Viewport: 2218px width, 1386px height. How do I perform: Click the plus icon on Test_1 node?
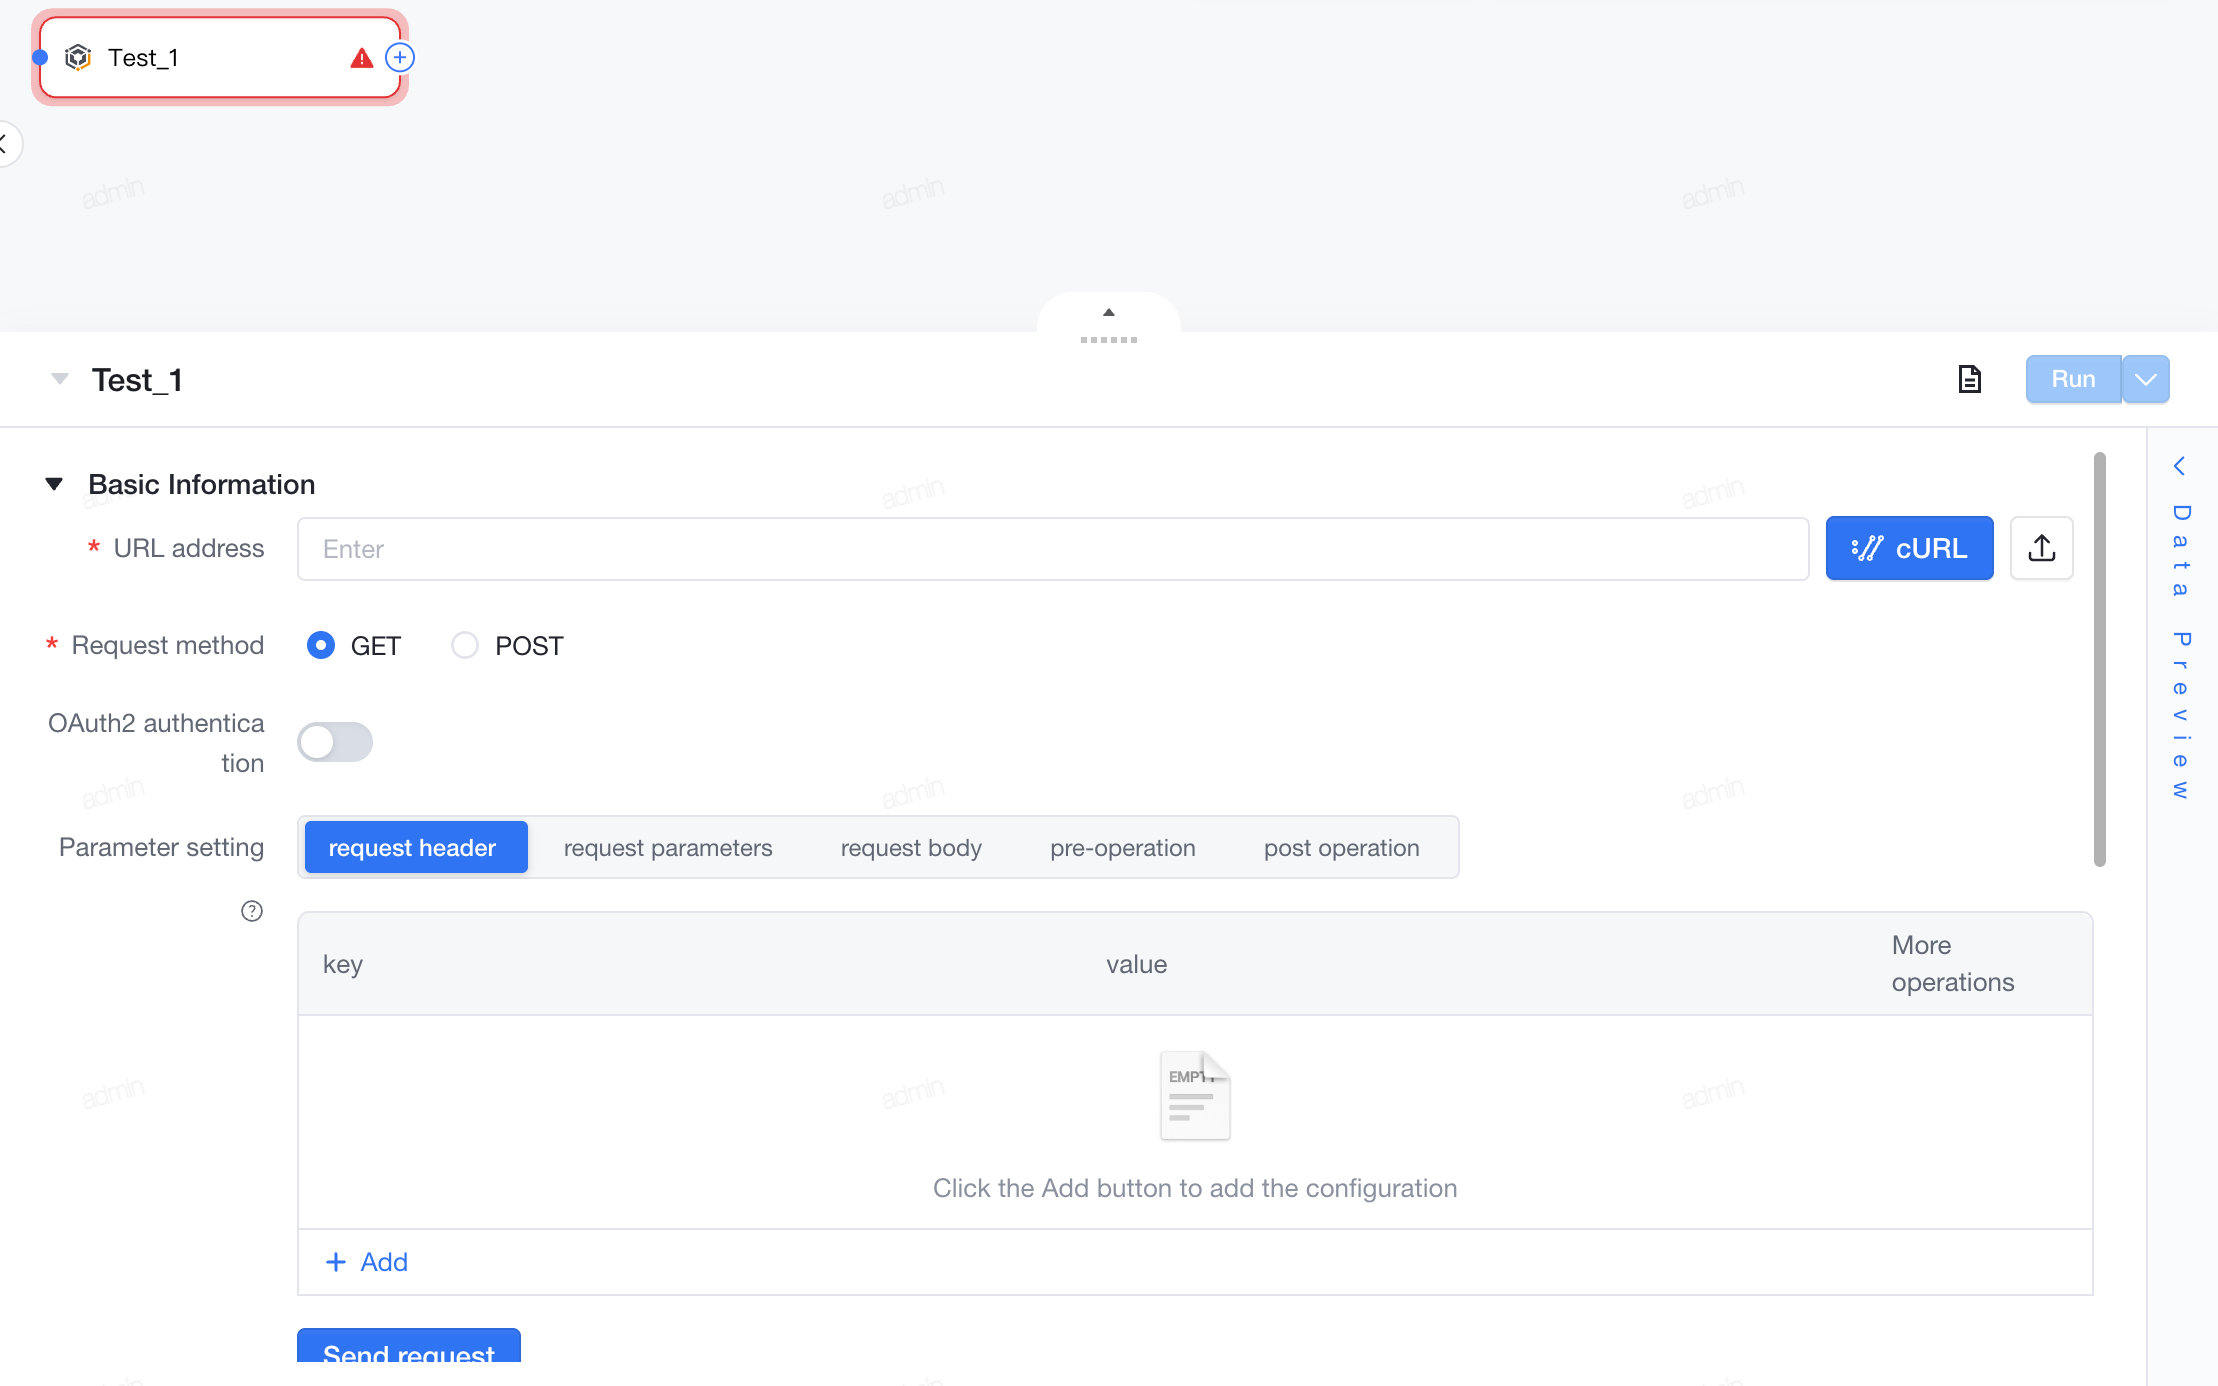pyautogui.click(x=400, y=58)
